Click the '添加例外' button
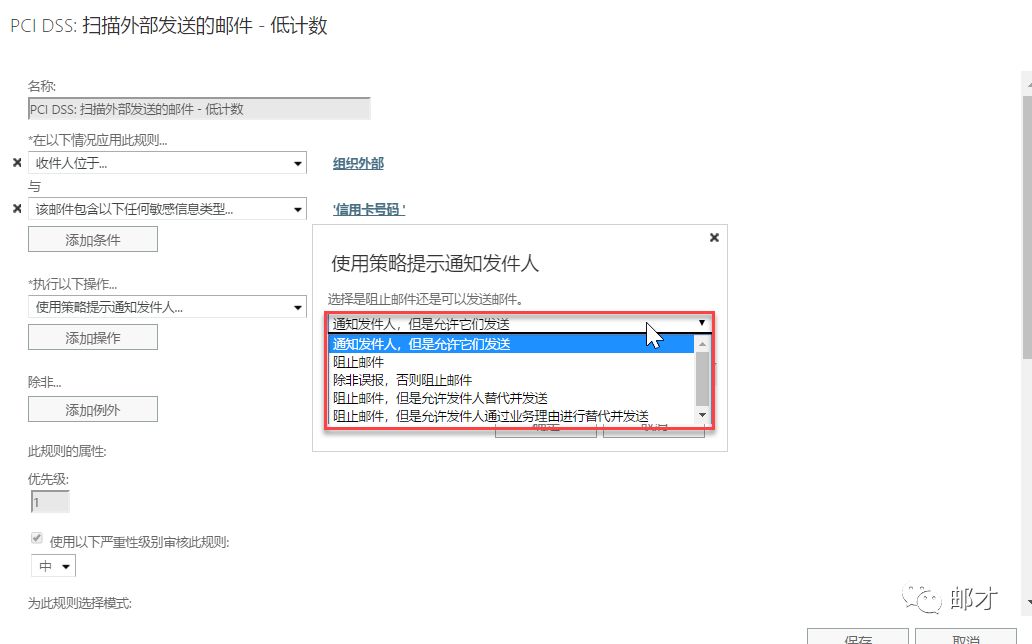 [x=93, y=409]
